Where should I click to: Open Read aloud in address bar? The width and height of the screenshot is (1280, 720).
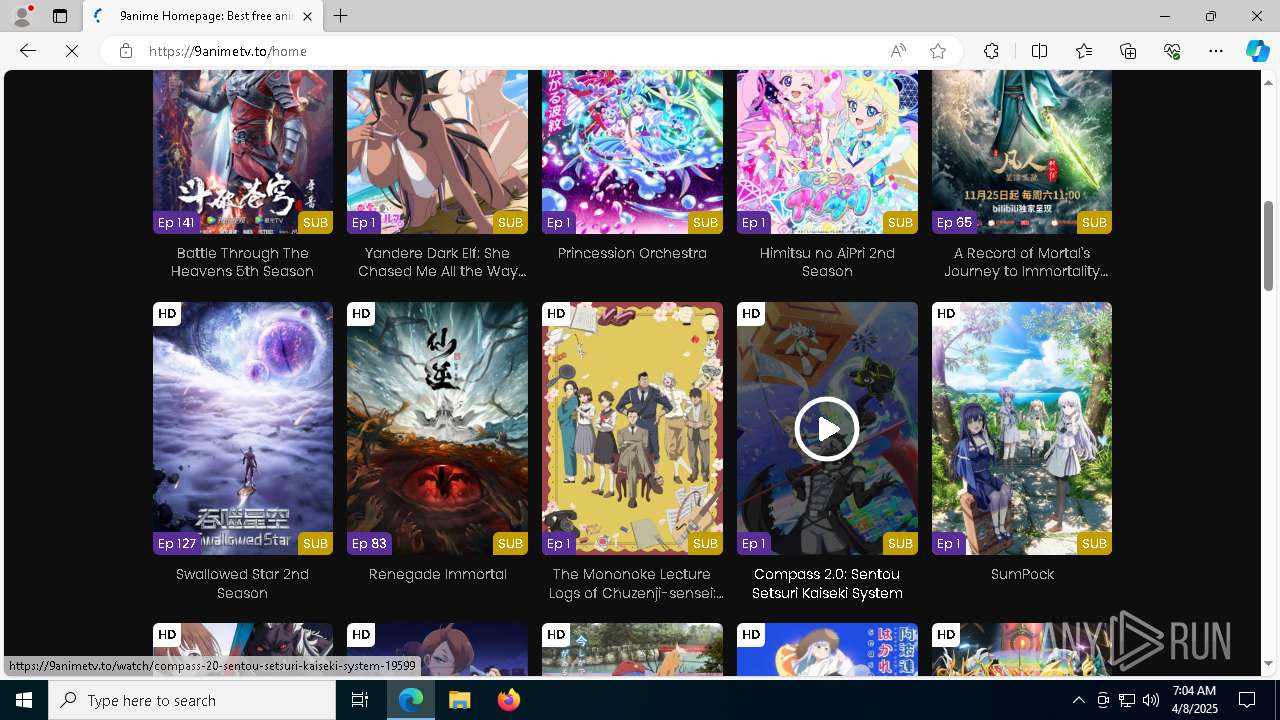(898, 51)
